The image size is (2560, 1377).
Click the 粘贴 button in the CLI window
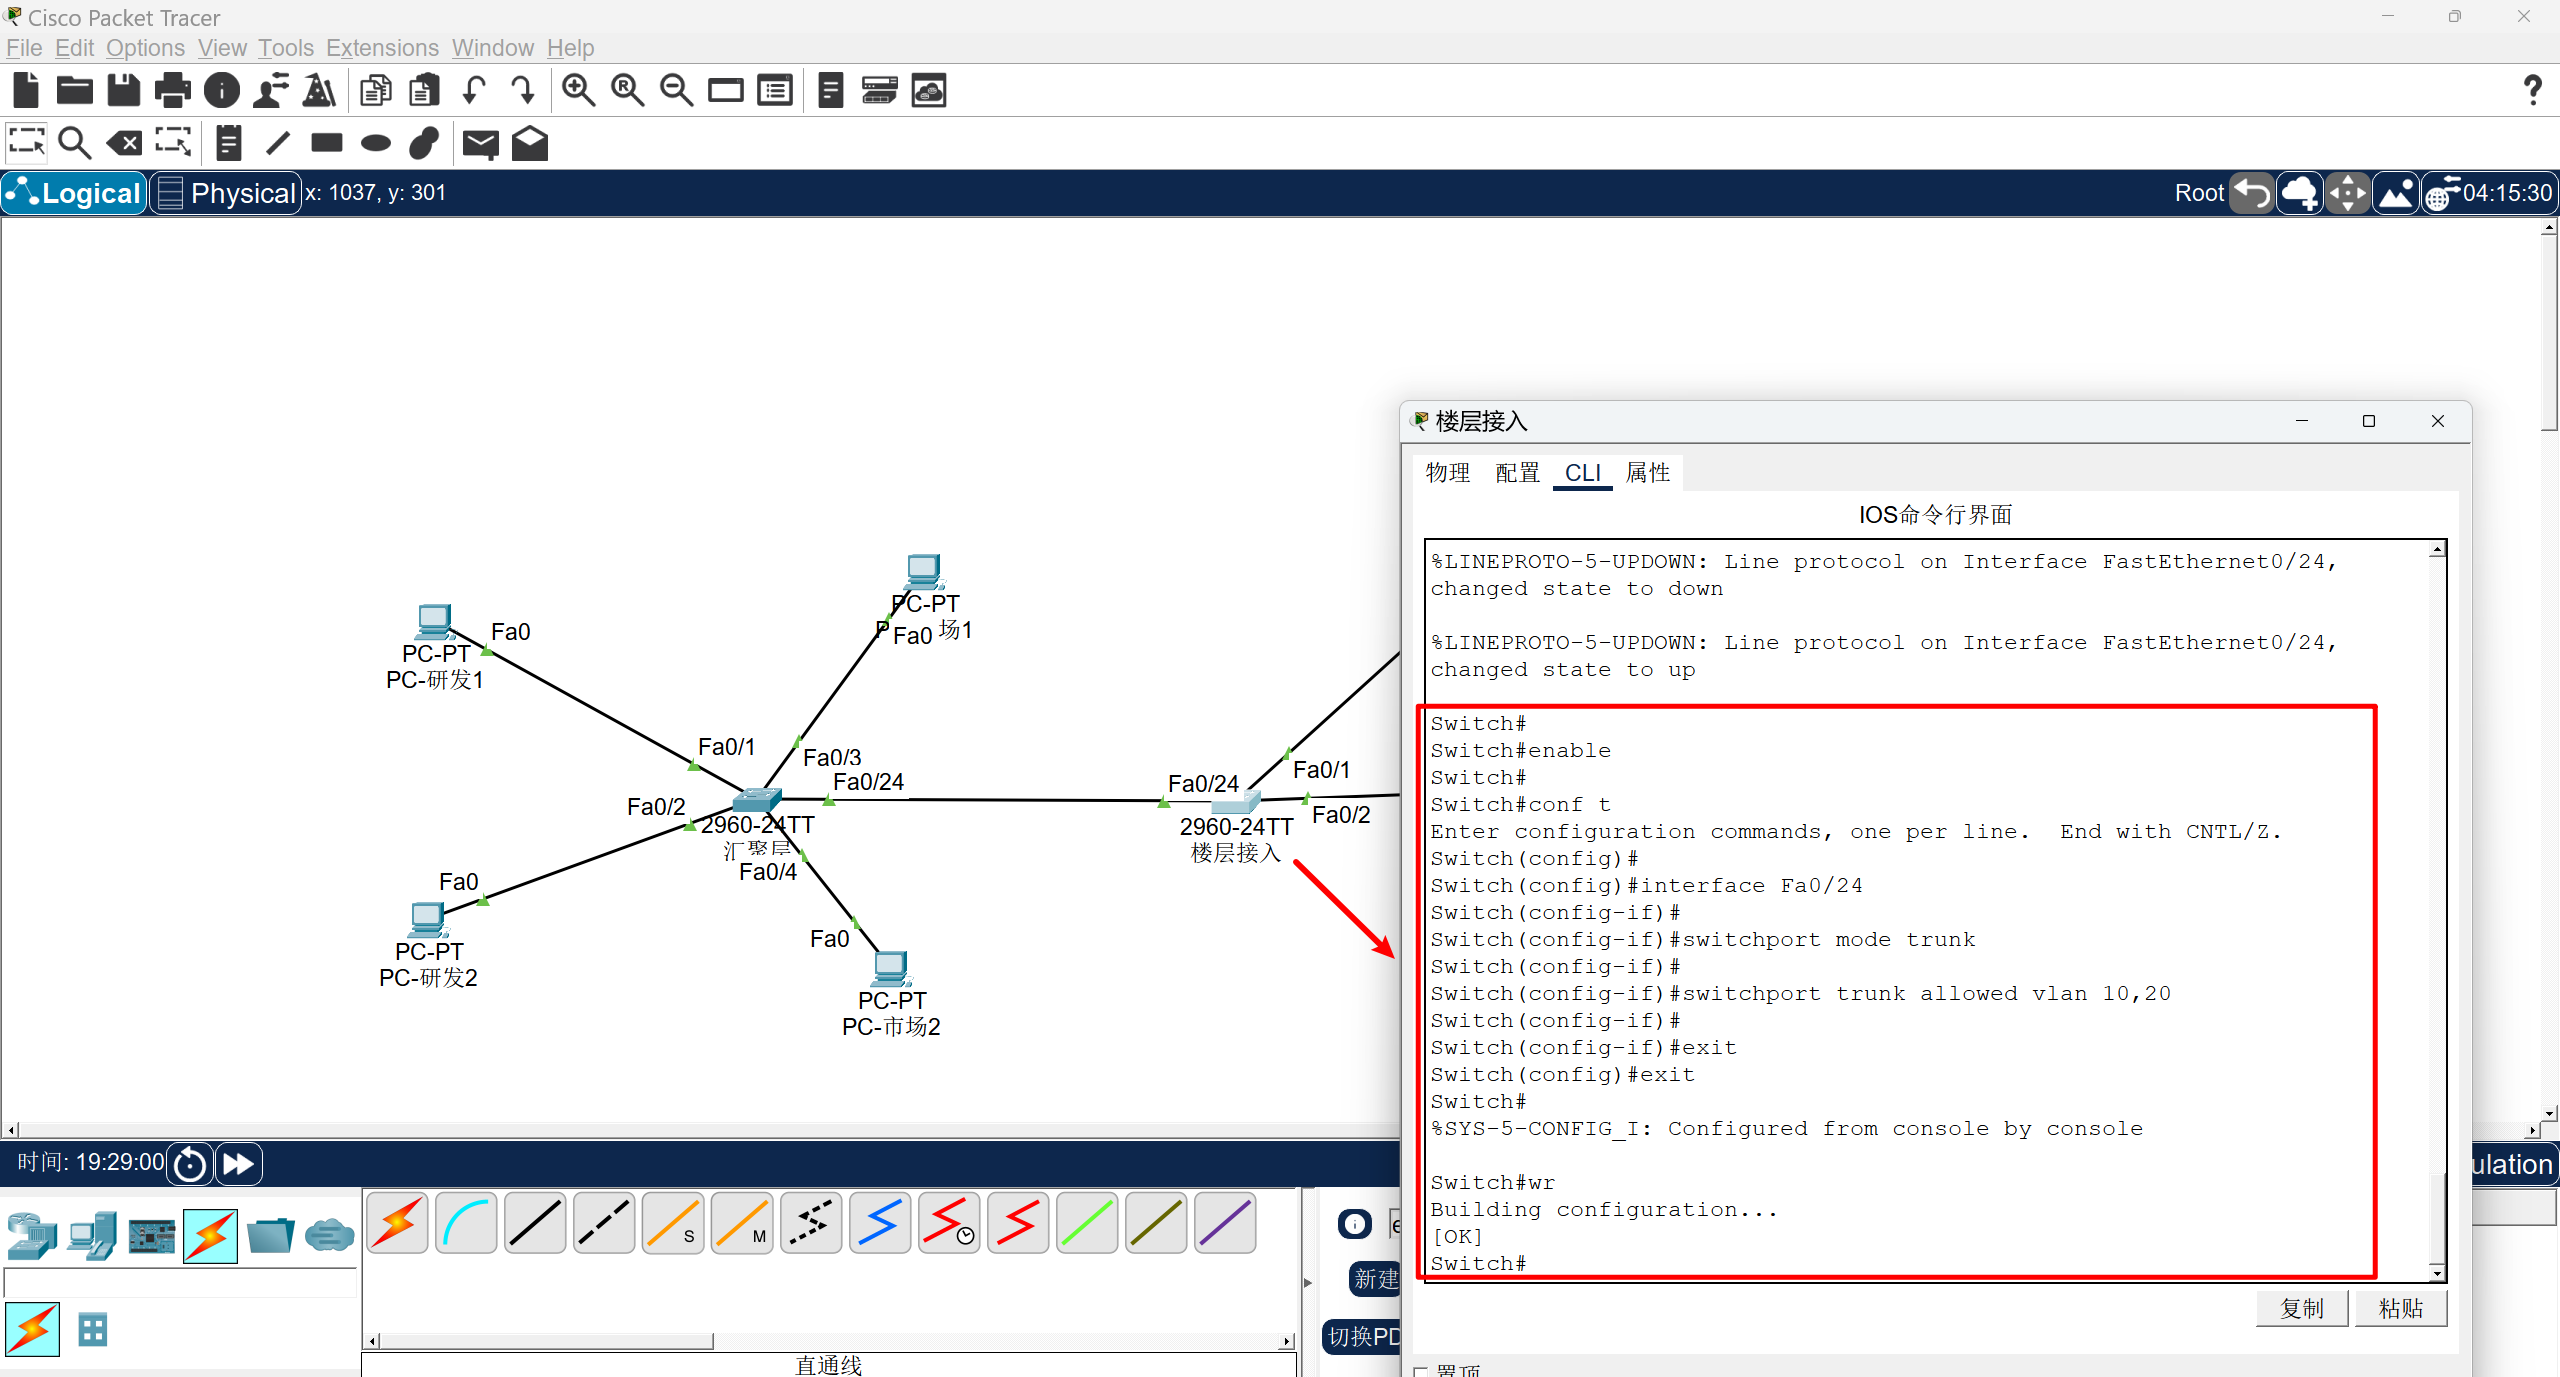[2400, 1308]
